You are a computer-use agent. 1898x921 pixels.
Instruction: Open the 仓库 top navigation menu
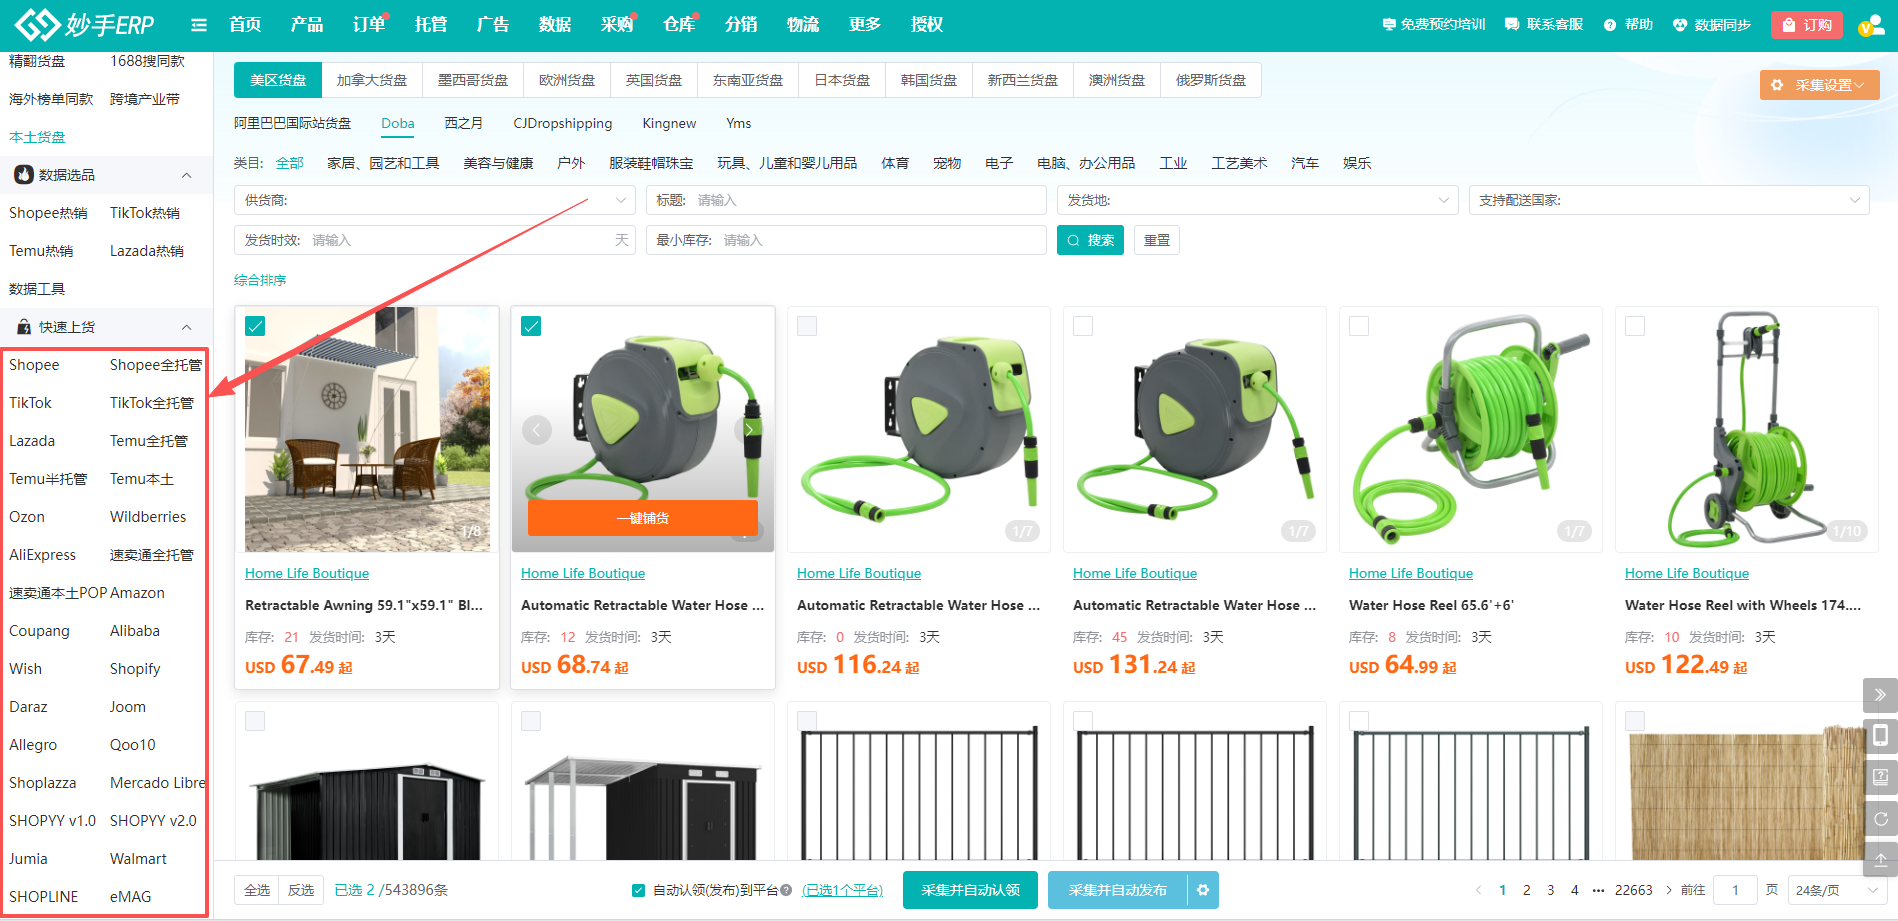(x=679, y=25)
